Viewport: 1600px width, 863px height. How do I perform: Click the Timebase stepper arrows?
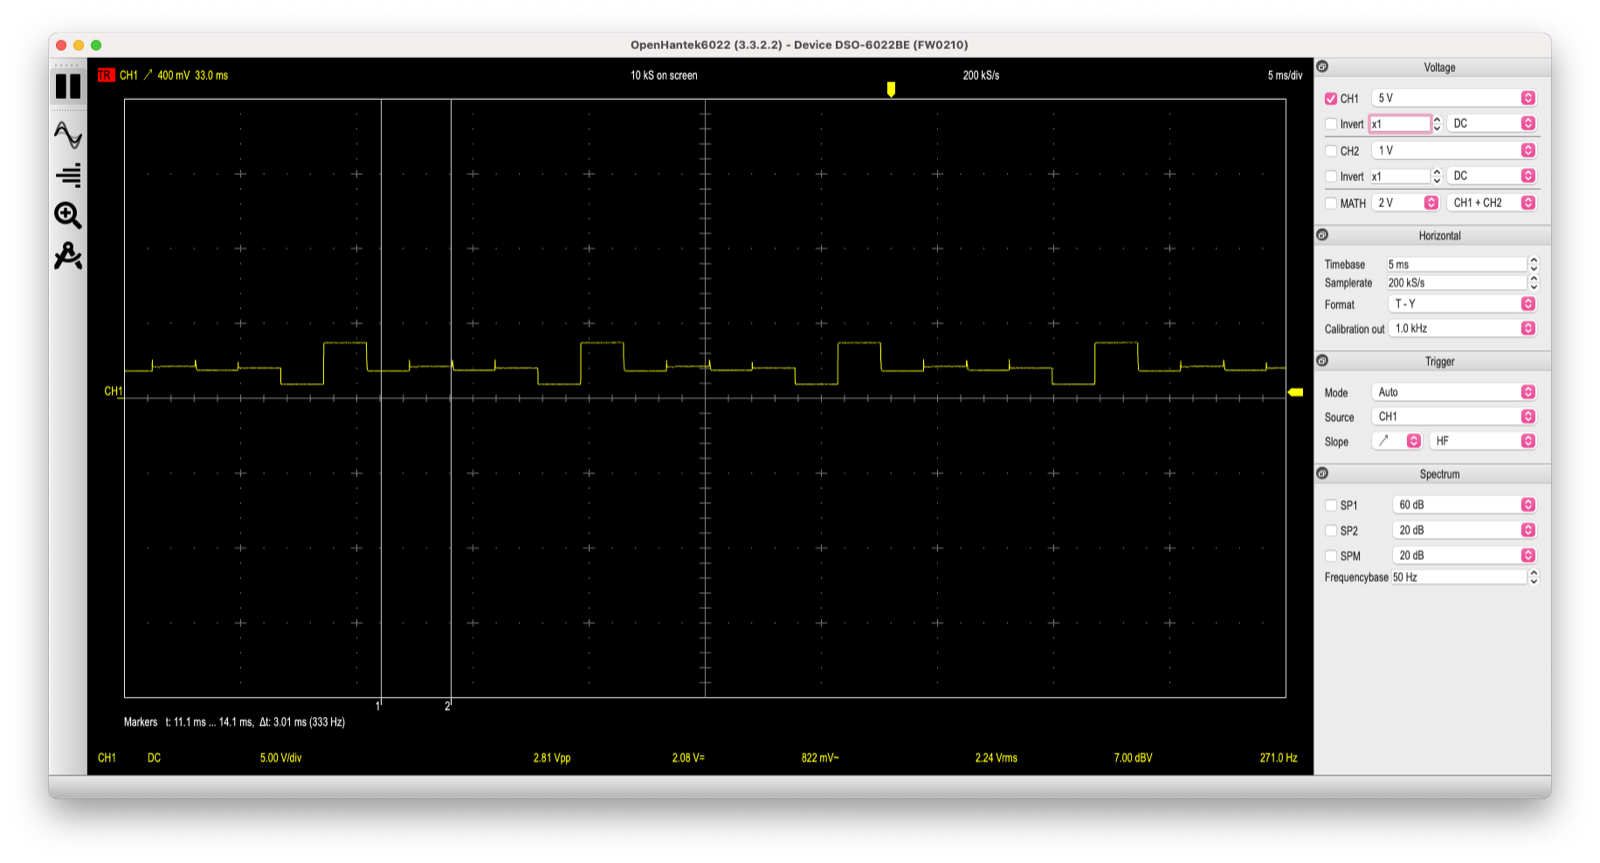pyautogui.click(x=1534, y=264)
